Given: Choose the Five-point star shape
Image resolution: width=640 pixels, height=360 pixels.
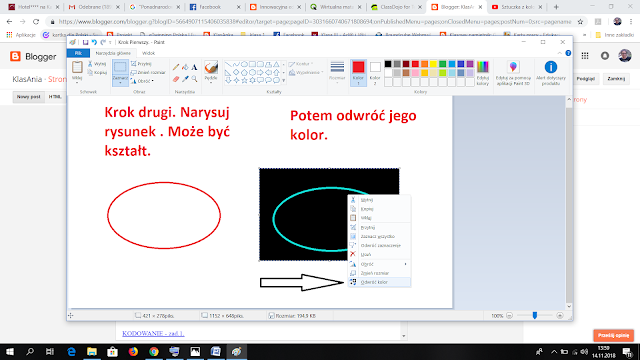Looking at the screenshot, I should [x=244, y=80].
